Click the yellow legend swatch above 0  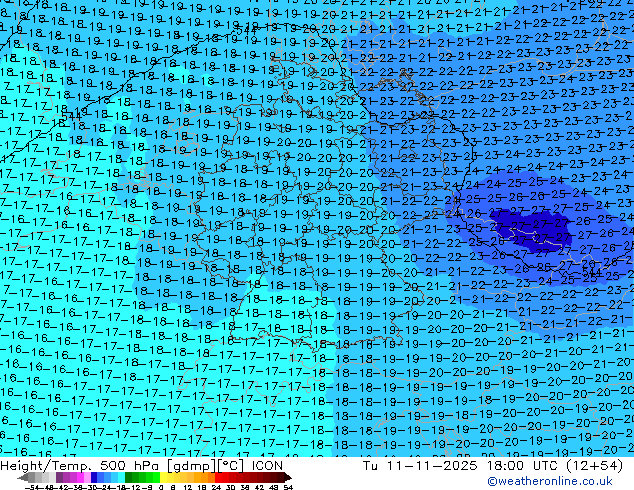[164, 477]
